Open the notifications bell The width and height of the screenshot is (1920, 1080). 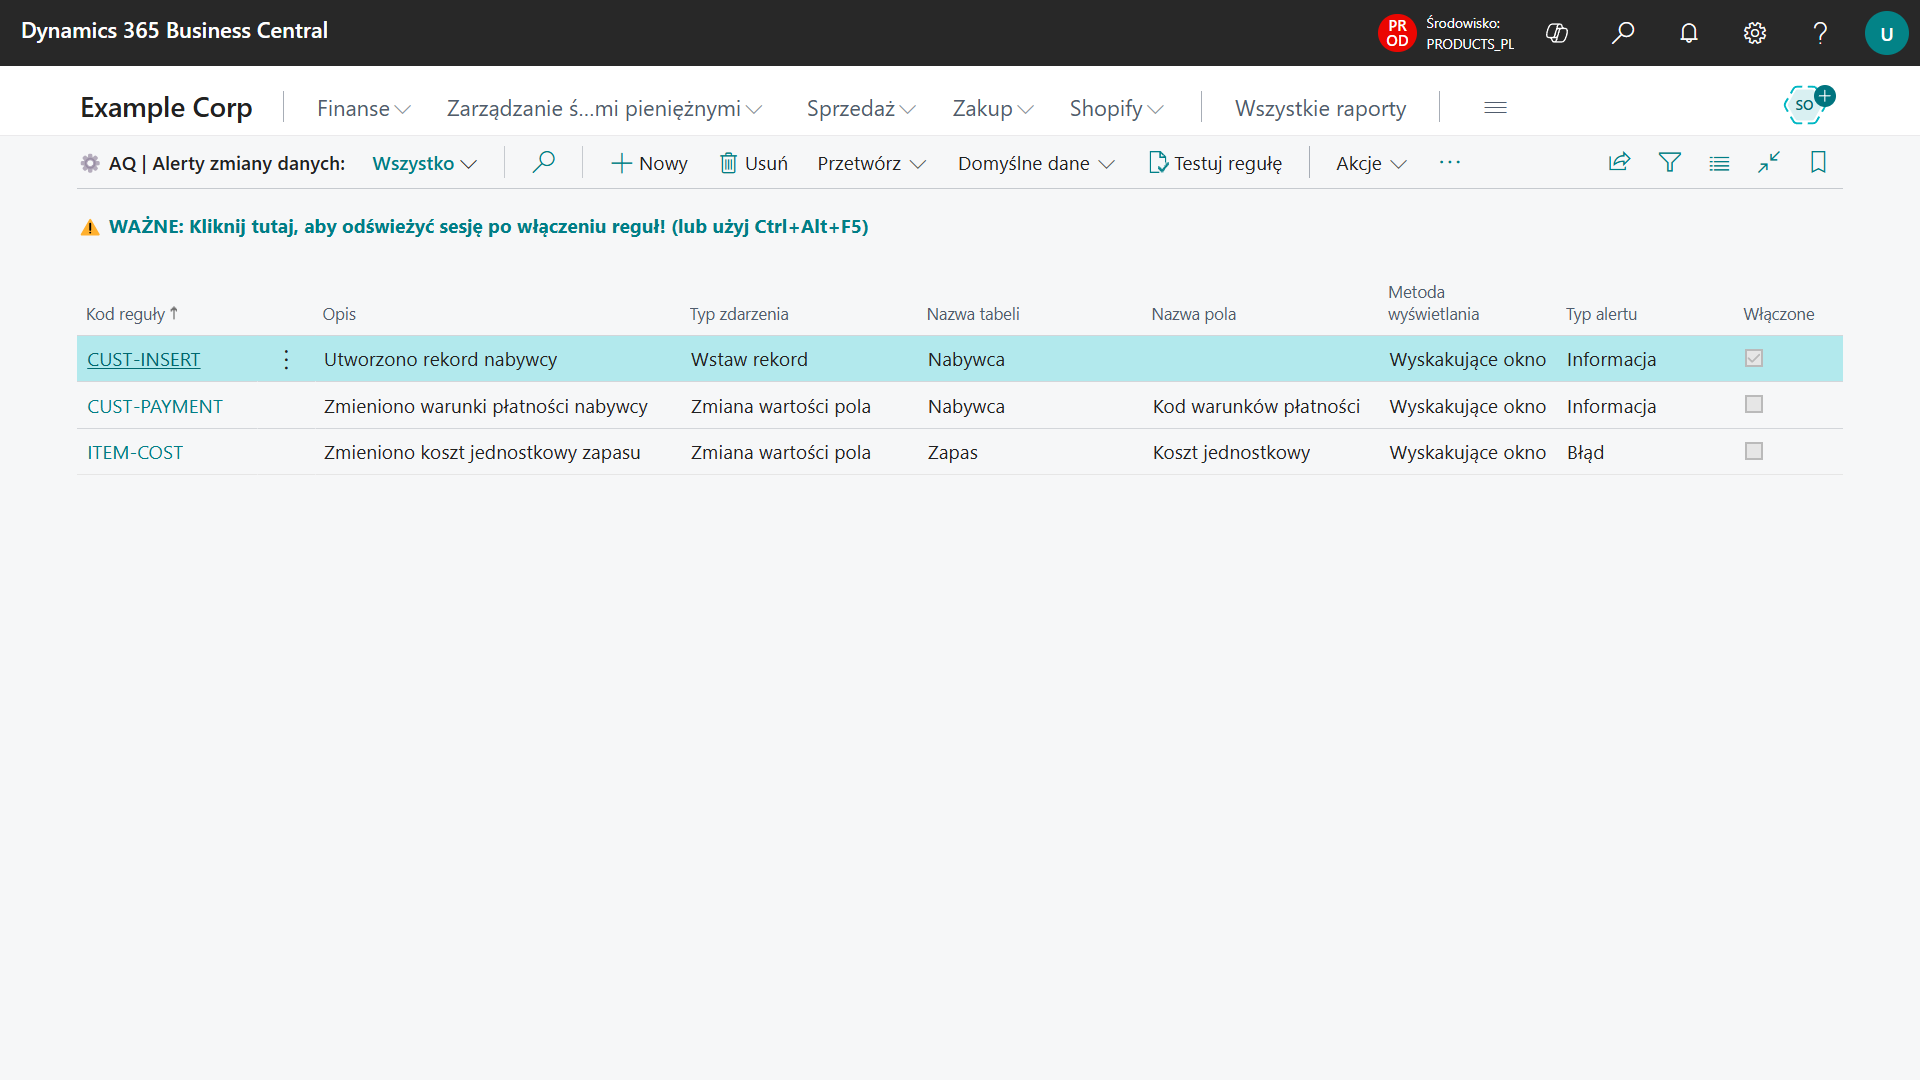[x=1689, y=33]
